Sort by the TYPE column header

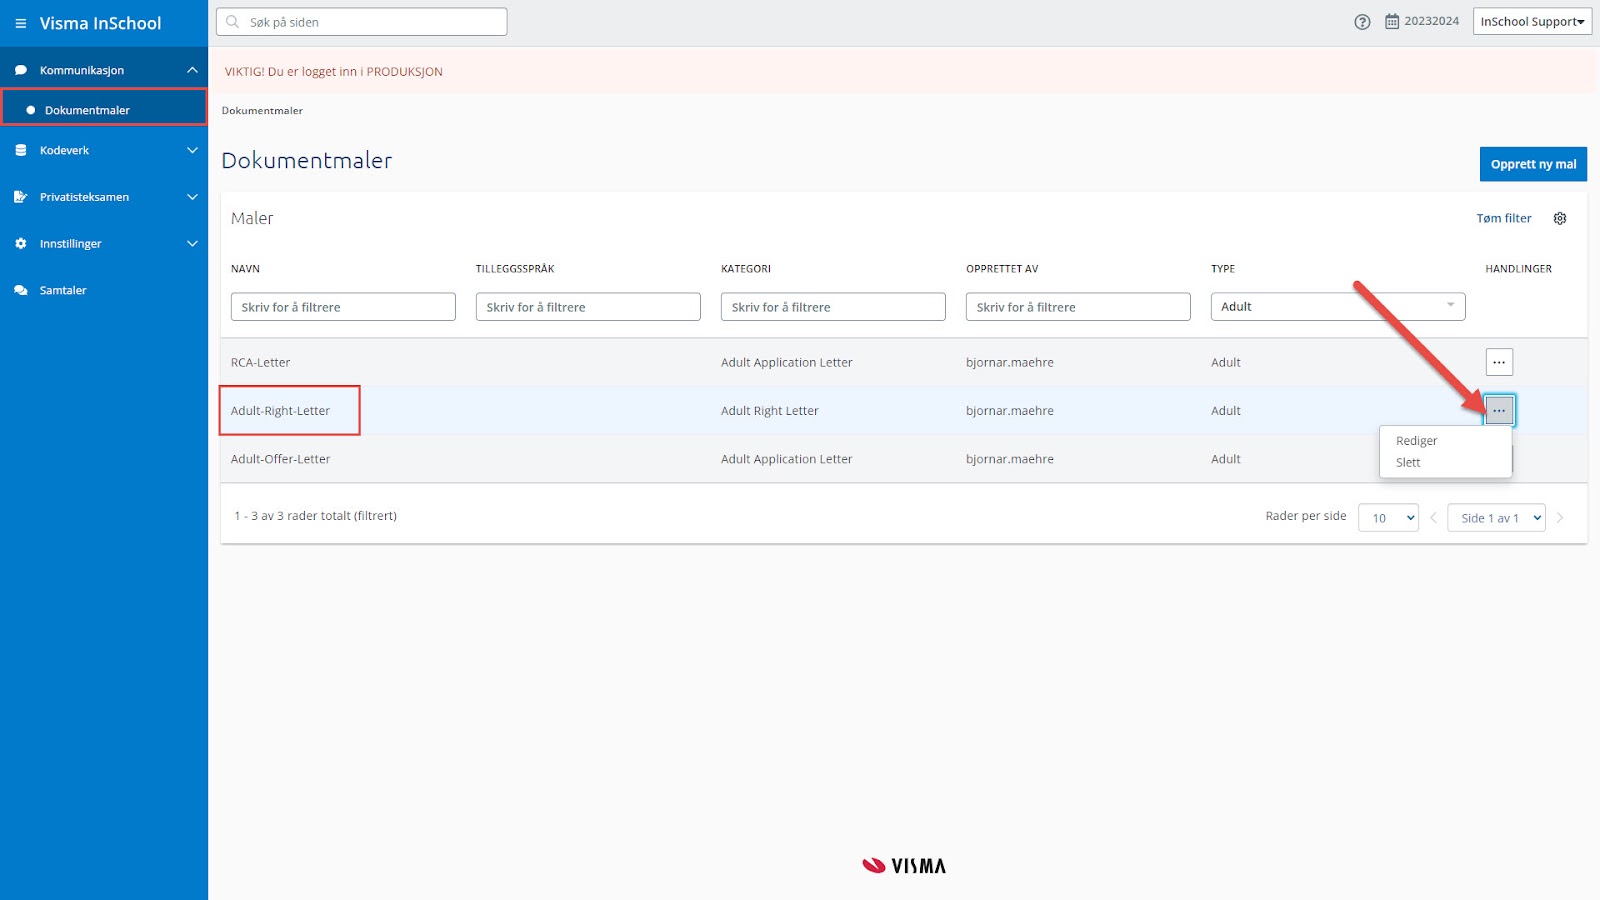(x=1223, y=269)
